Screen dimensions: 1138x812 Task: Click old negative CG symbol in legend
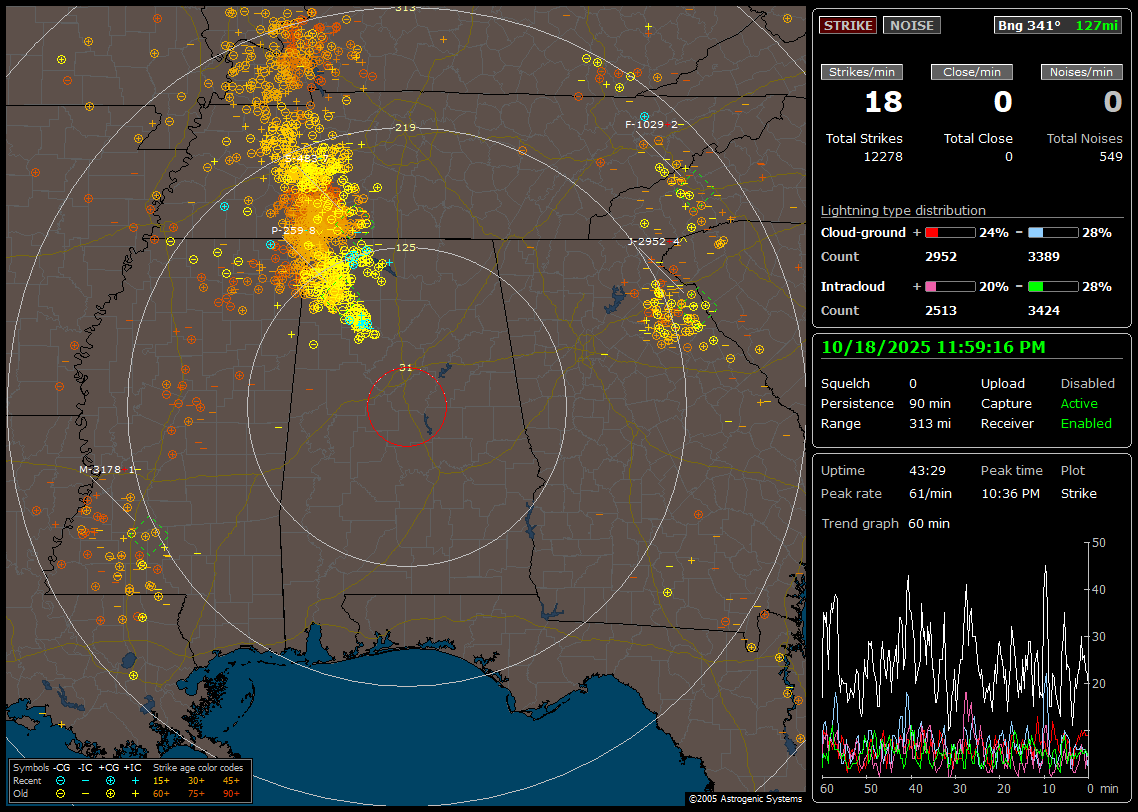coord(61,793)
